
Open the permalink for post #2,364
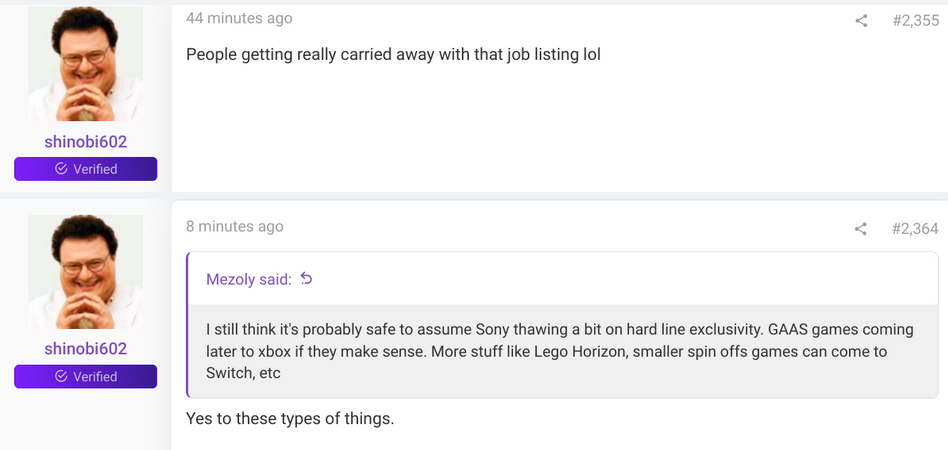pos(915,229)
